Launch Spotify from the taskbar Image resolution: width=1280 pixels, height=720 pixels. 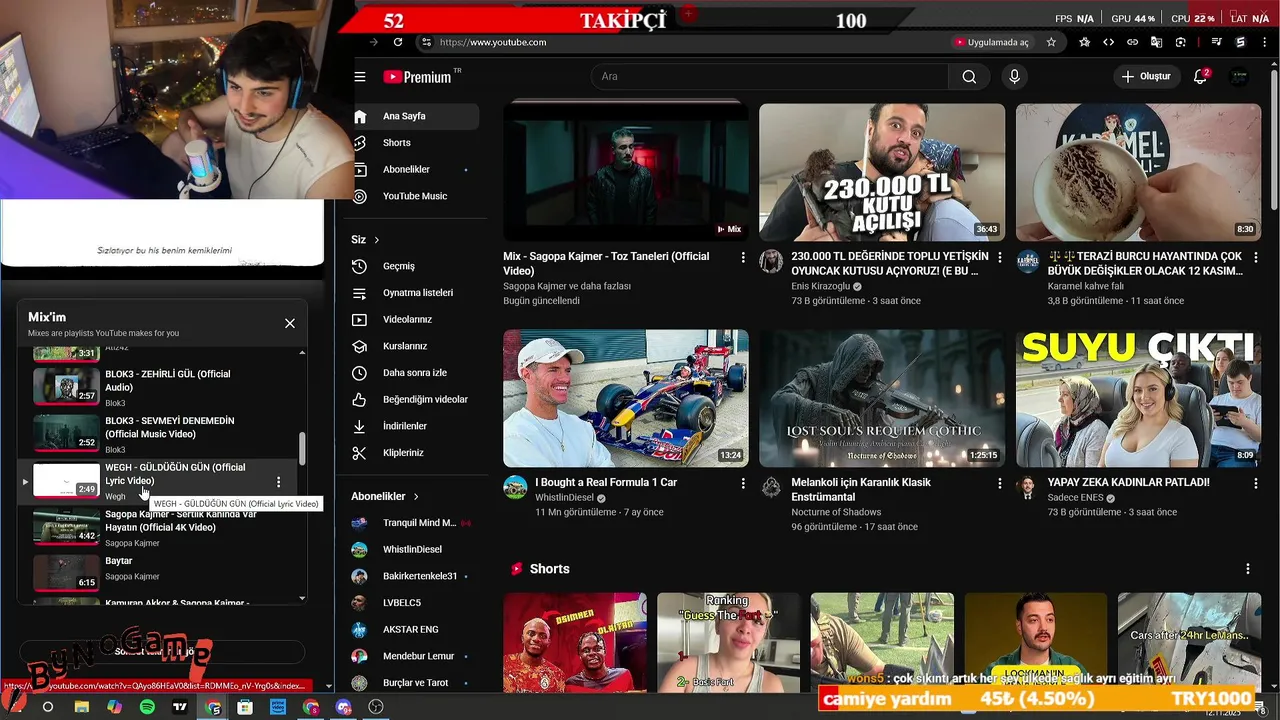tap(147, 707)
